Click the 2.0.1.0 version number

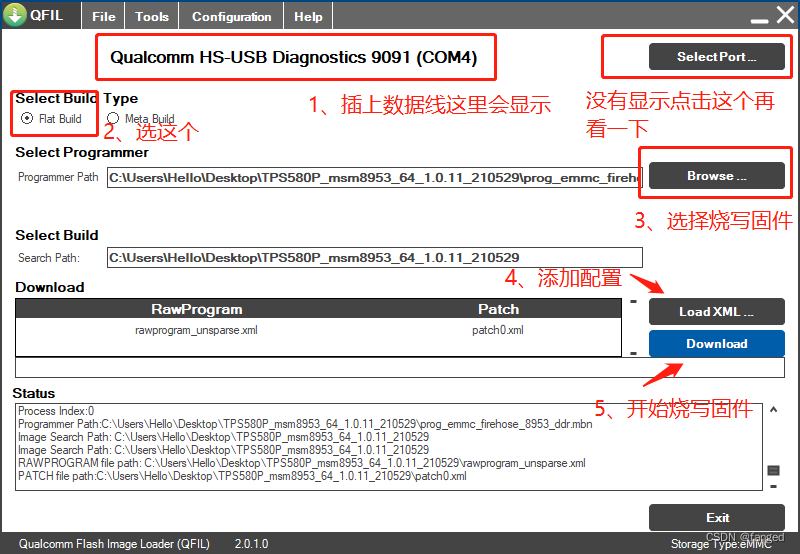pos(251,544)
